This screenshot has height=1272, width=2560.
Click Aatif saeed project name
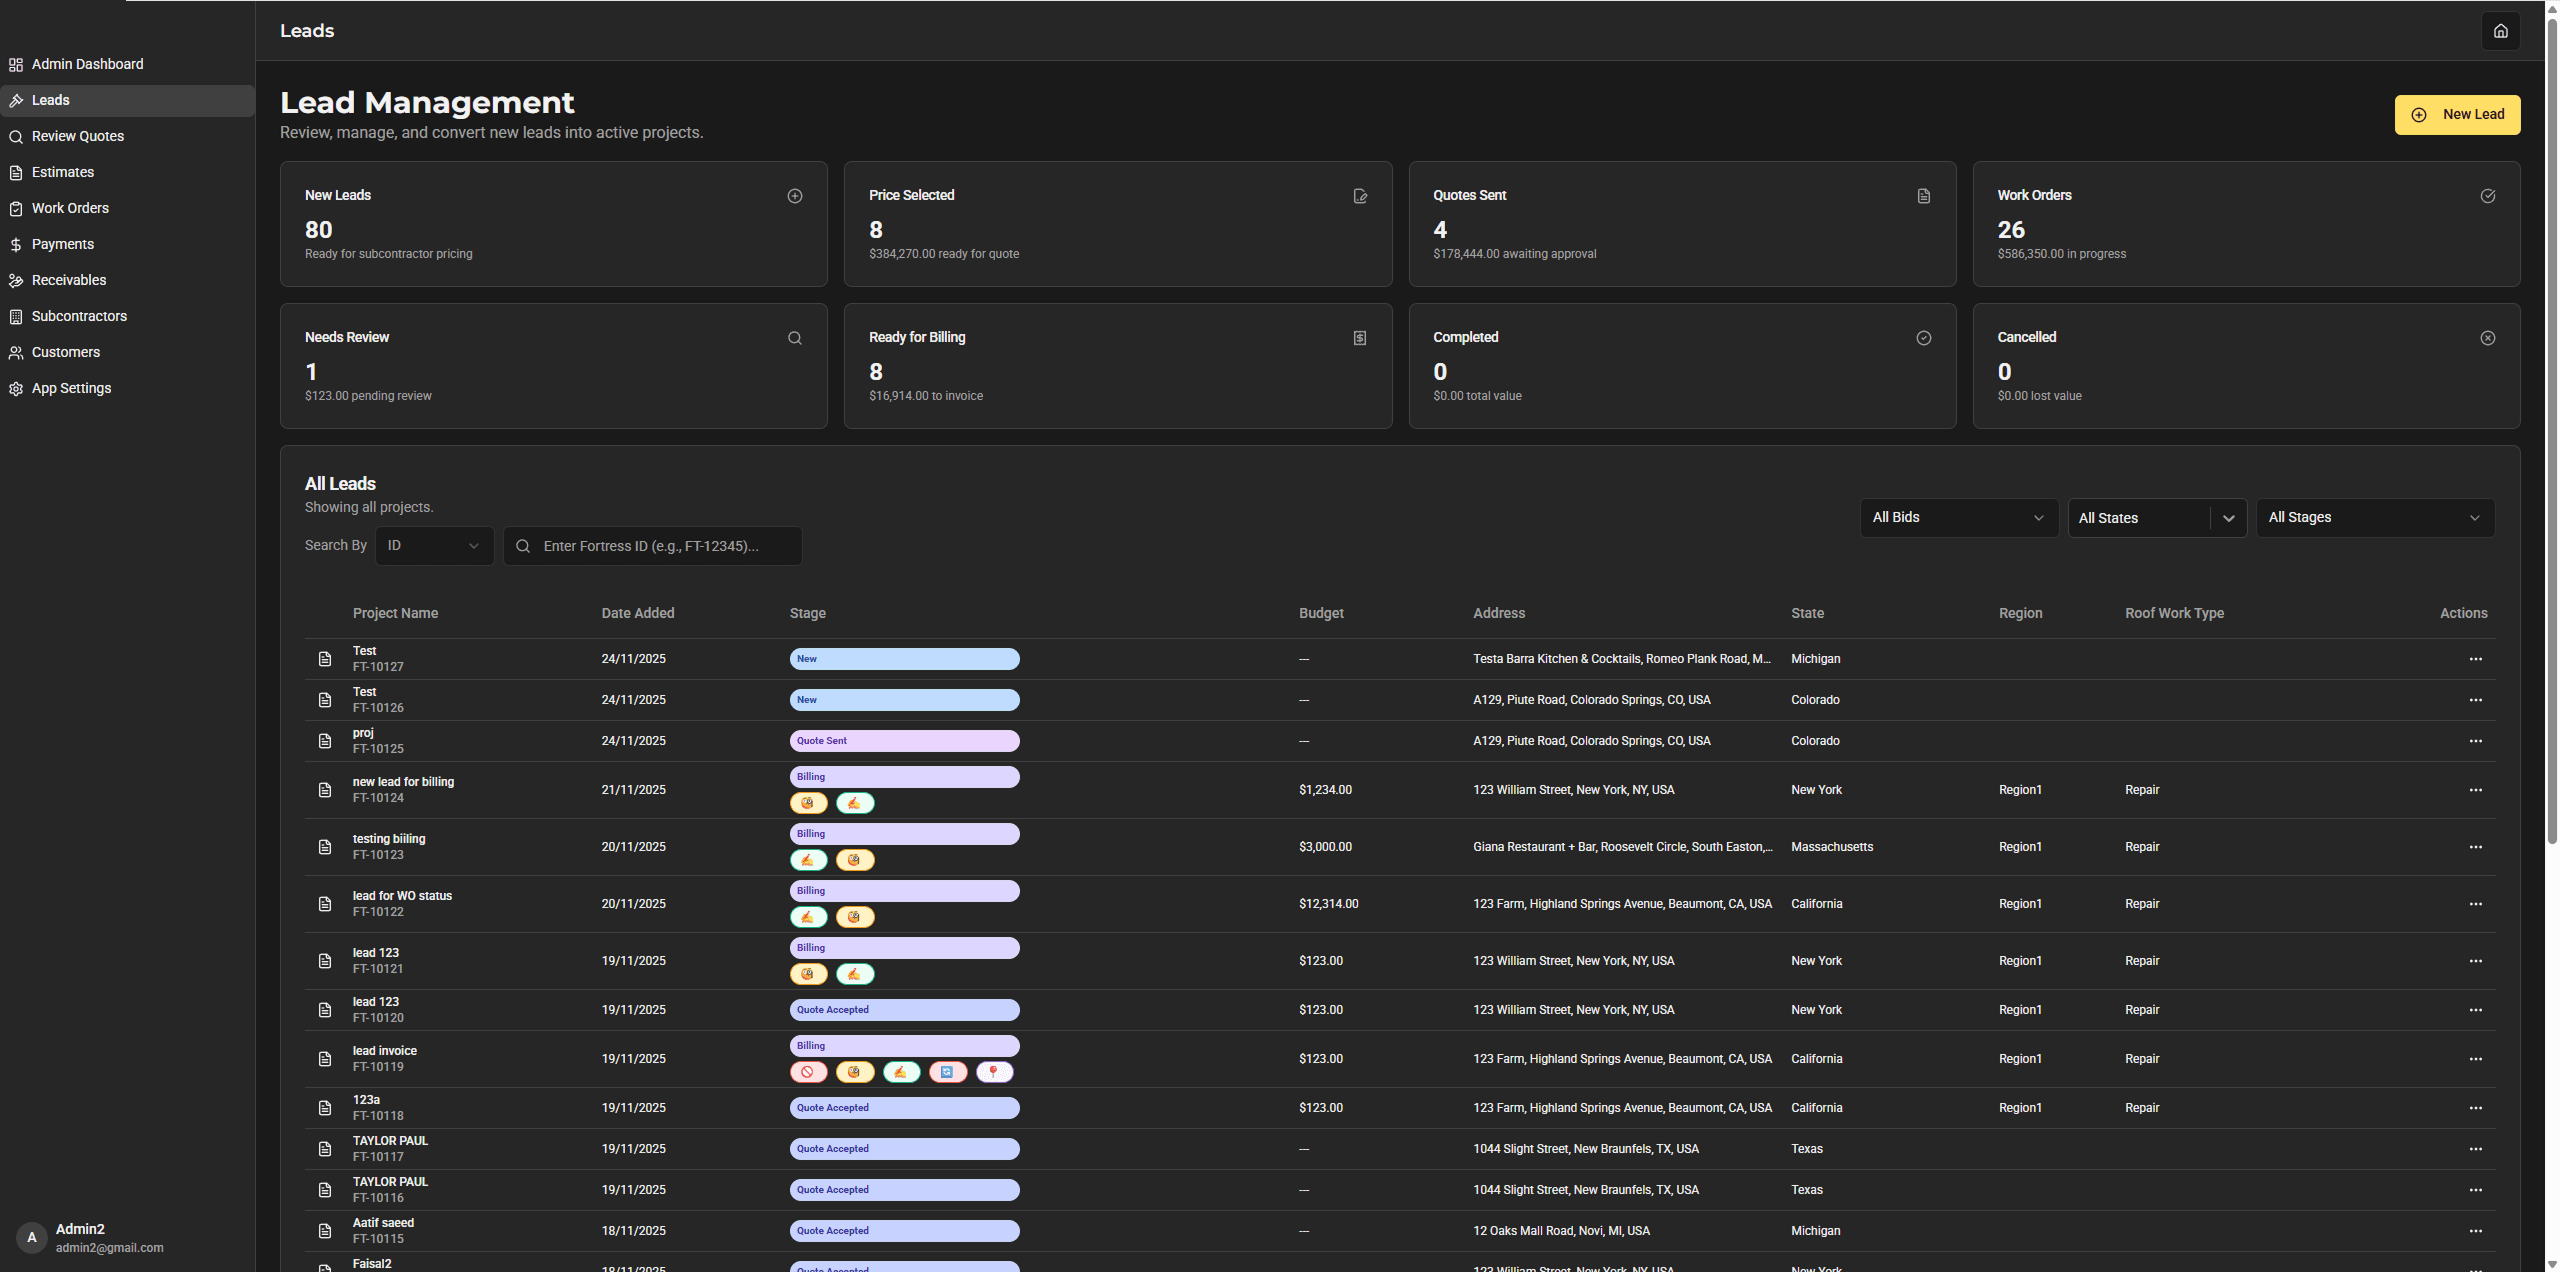383,1223
